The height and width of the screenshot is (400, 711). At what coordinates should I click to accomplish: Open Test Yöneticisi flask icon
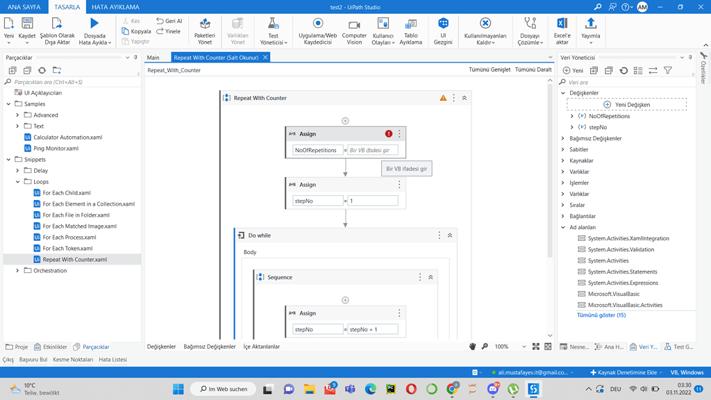[273, 24]
